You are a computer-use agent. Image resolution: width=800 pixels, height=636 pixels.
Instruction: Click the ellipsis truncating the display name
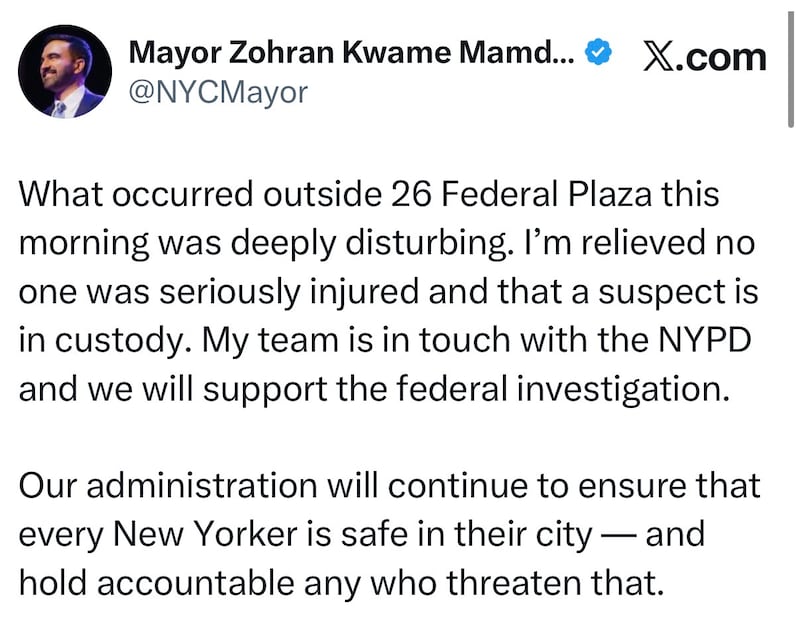point(566,60)
